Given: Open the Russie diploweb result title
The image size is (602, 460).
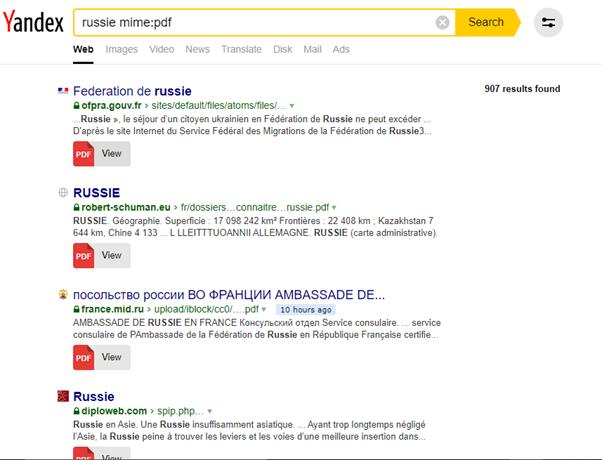Looking at the screenshot, I should [94, 396].
